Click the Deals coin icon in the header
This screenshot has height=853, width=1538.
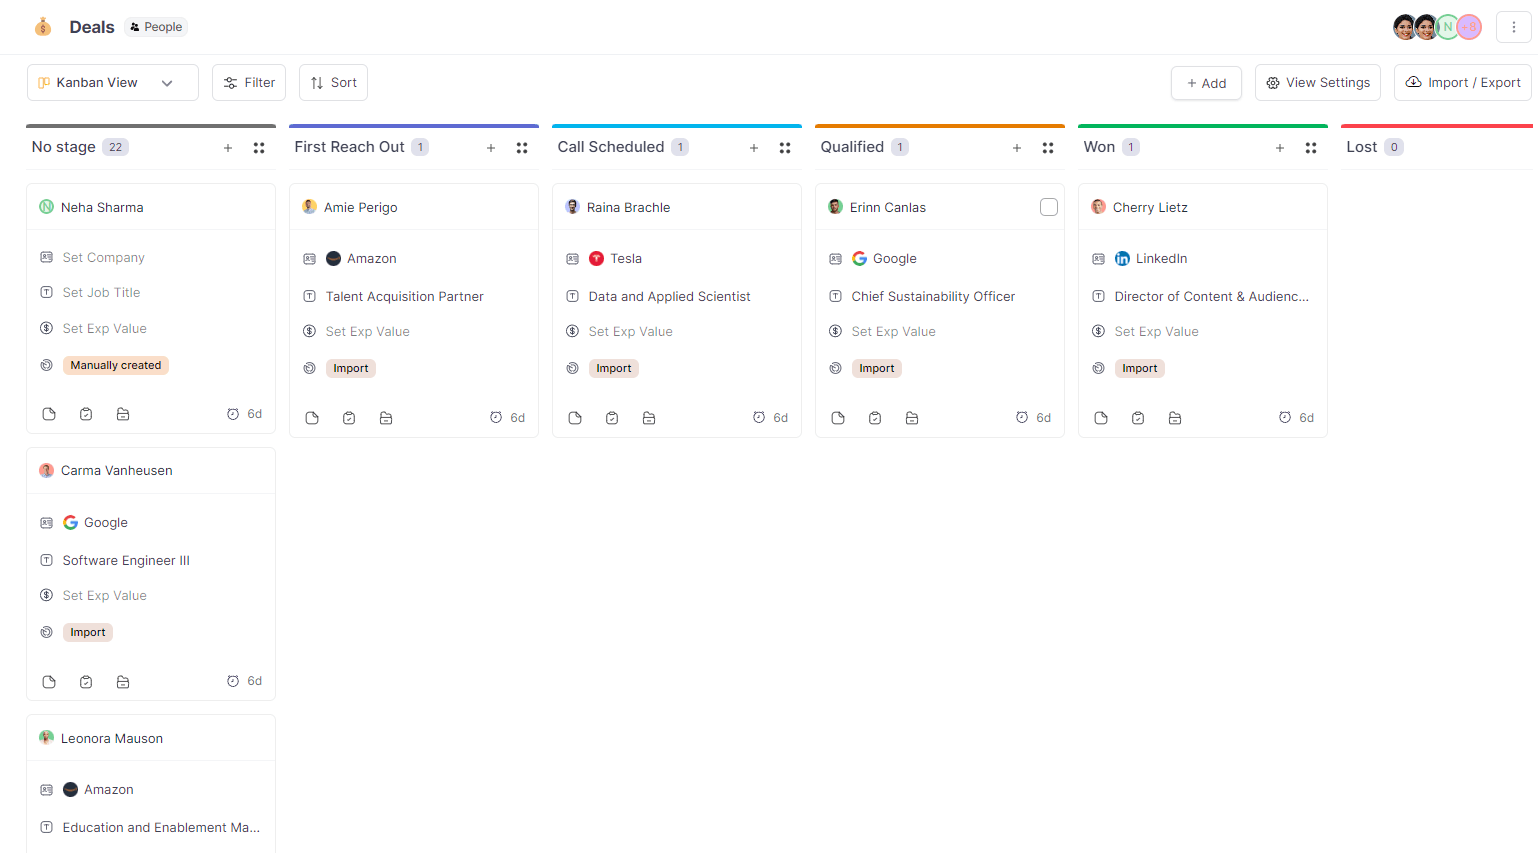[x=42, y=26]
